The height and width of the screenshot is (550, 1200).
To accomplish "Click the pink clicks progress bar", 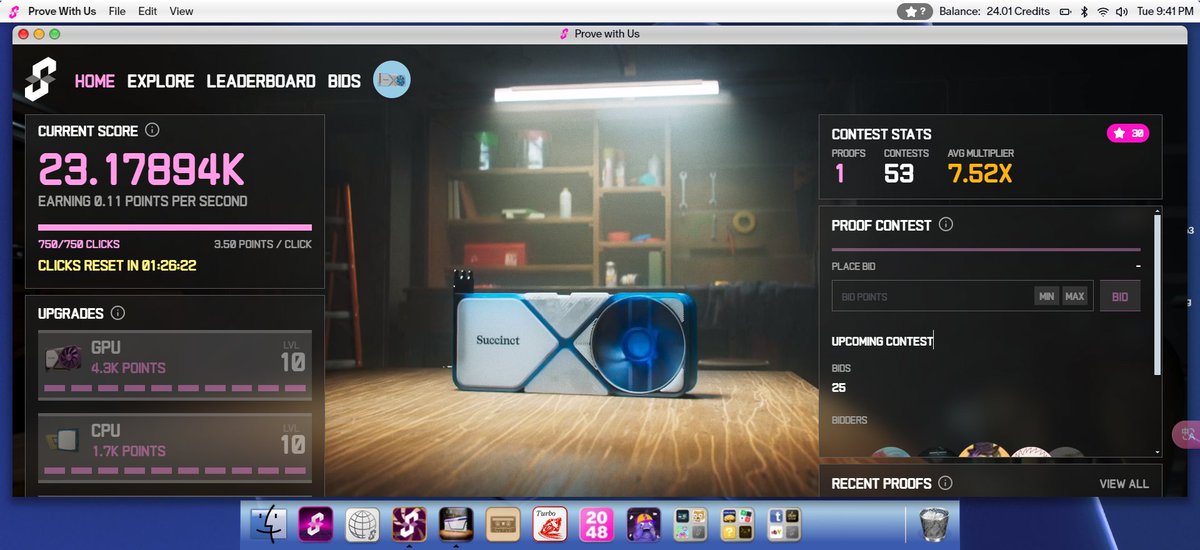I will 175,227.
